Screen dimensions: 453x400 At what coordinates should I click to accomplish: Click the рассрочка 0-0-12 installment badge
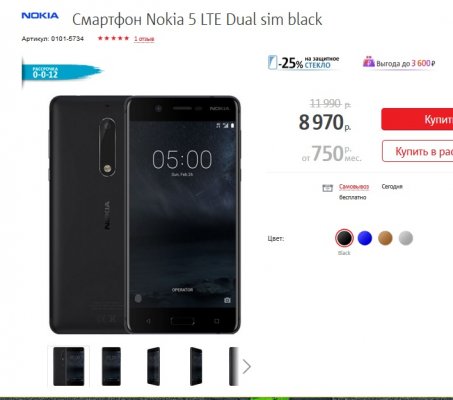click(62, 72)
